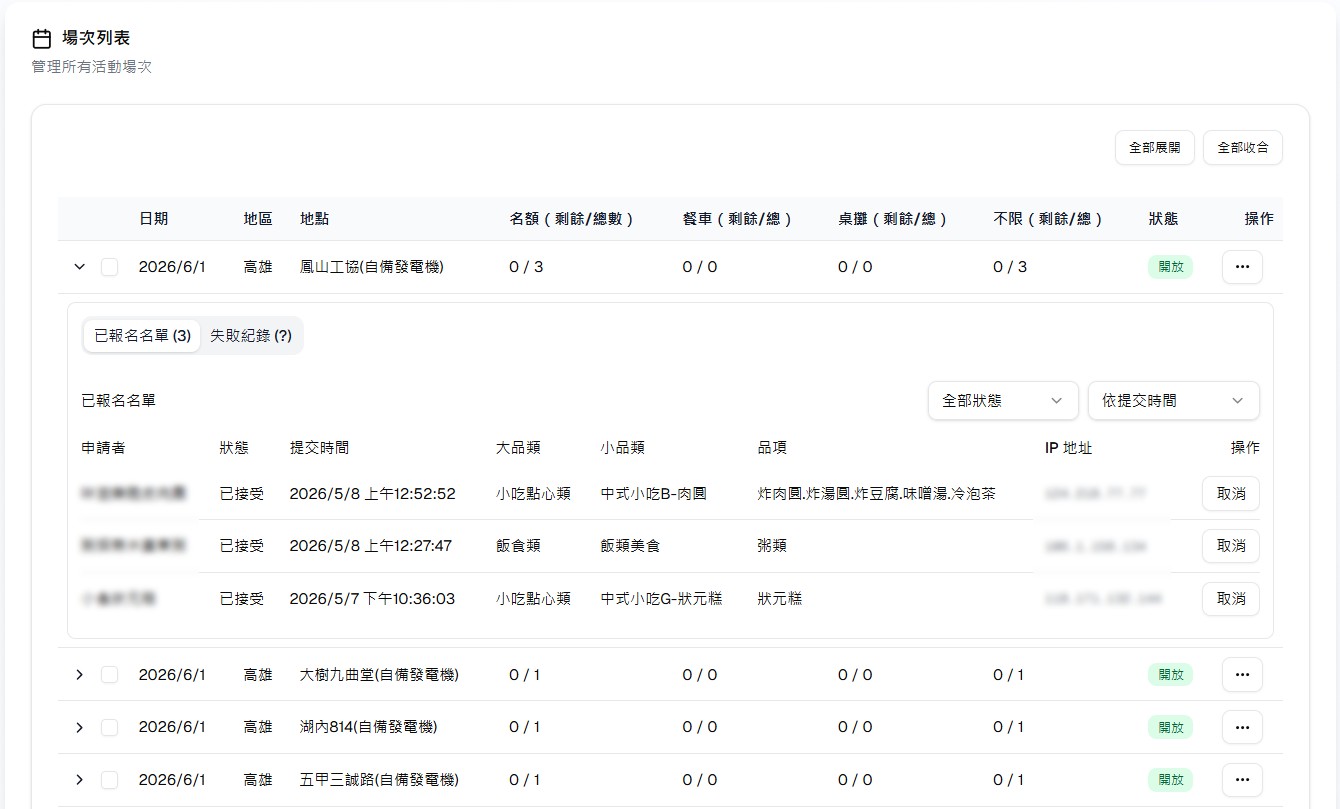Tick the checkbox for 鳳山工協 session

(x=110, y=267)
